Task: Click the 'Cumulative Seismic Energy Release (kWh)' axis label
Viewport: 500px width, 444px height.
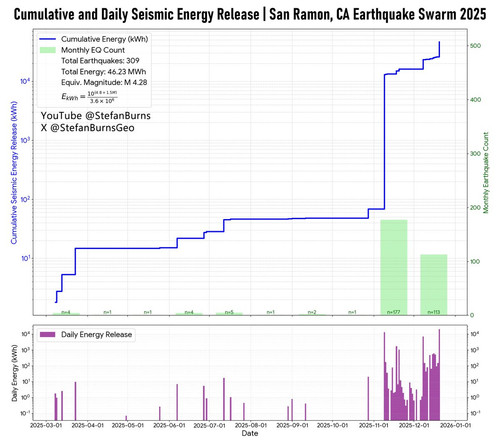Action: click(14, 172)
